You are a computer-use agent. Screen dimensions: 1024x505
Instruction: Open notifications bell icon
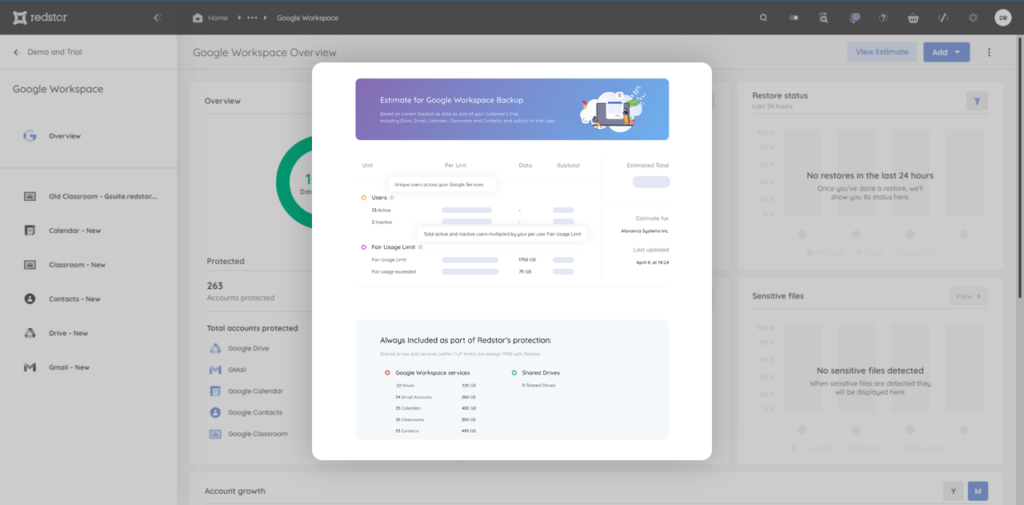[854, 18]
